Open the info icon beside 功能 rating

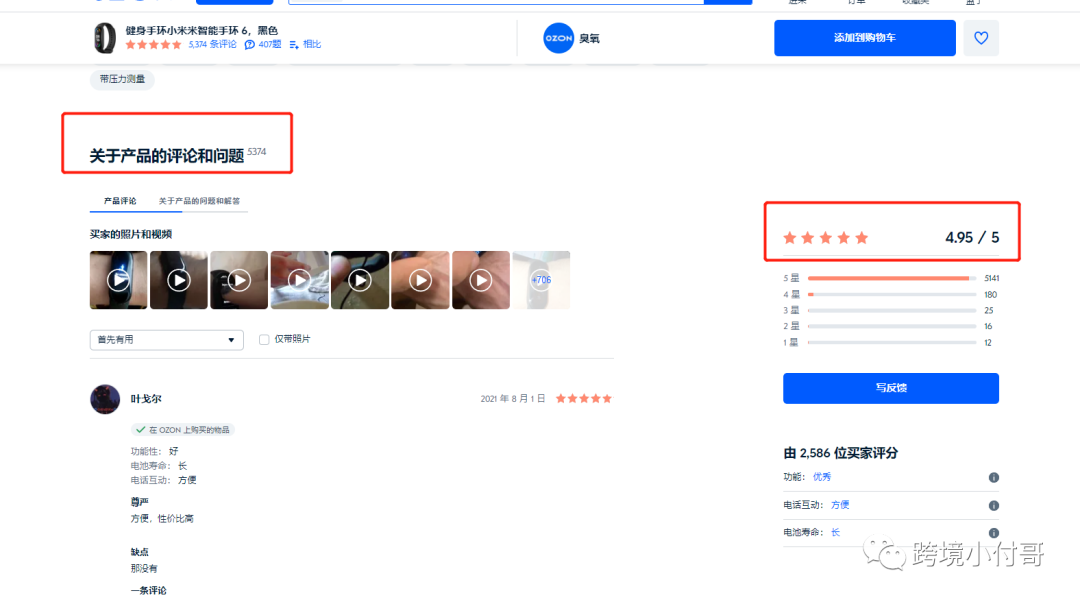click(x=993, y=477)
